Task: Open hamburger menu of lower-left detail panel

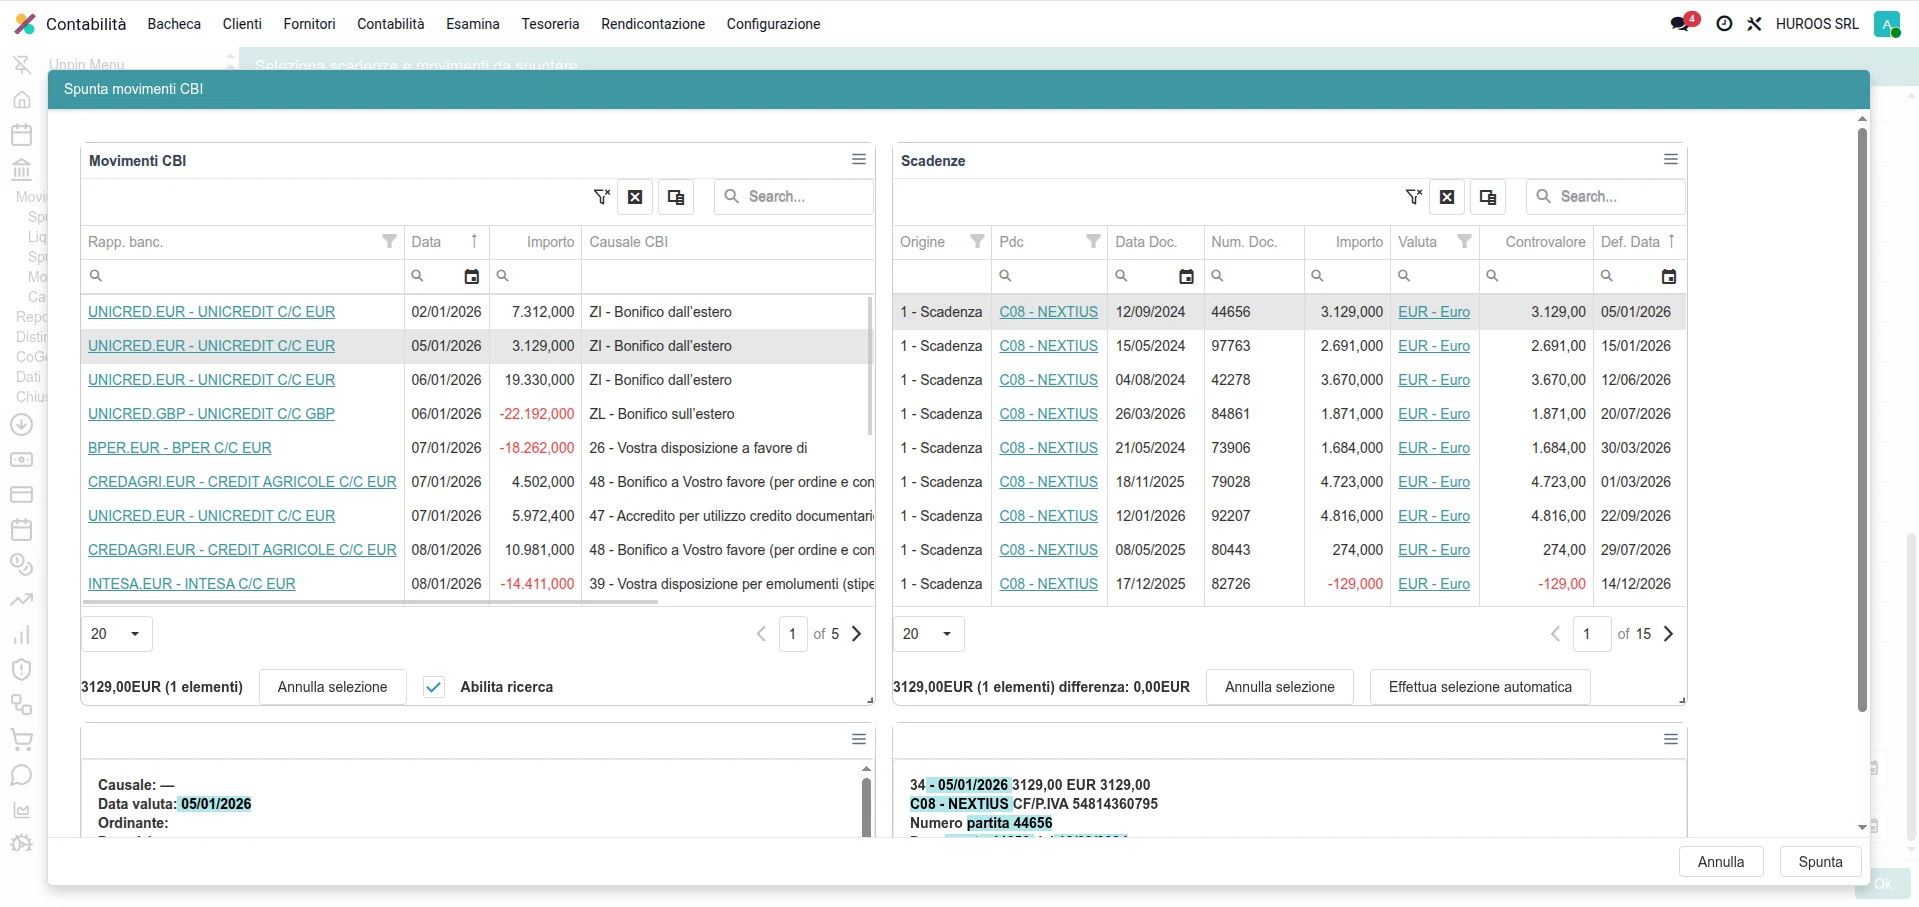Action: [859, 739]
